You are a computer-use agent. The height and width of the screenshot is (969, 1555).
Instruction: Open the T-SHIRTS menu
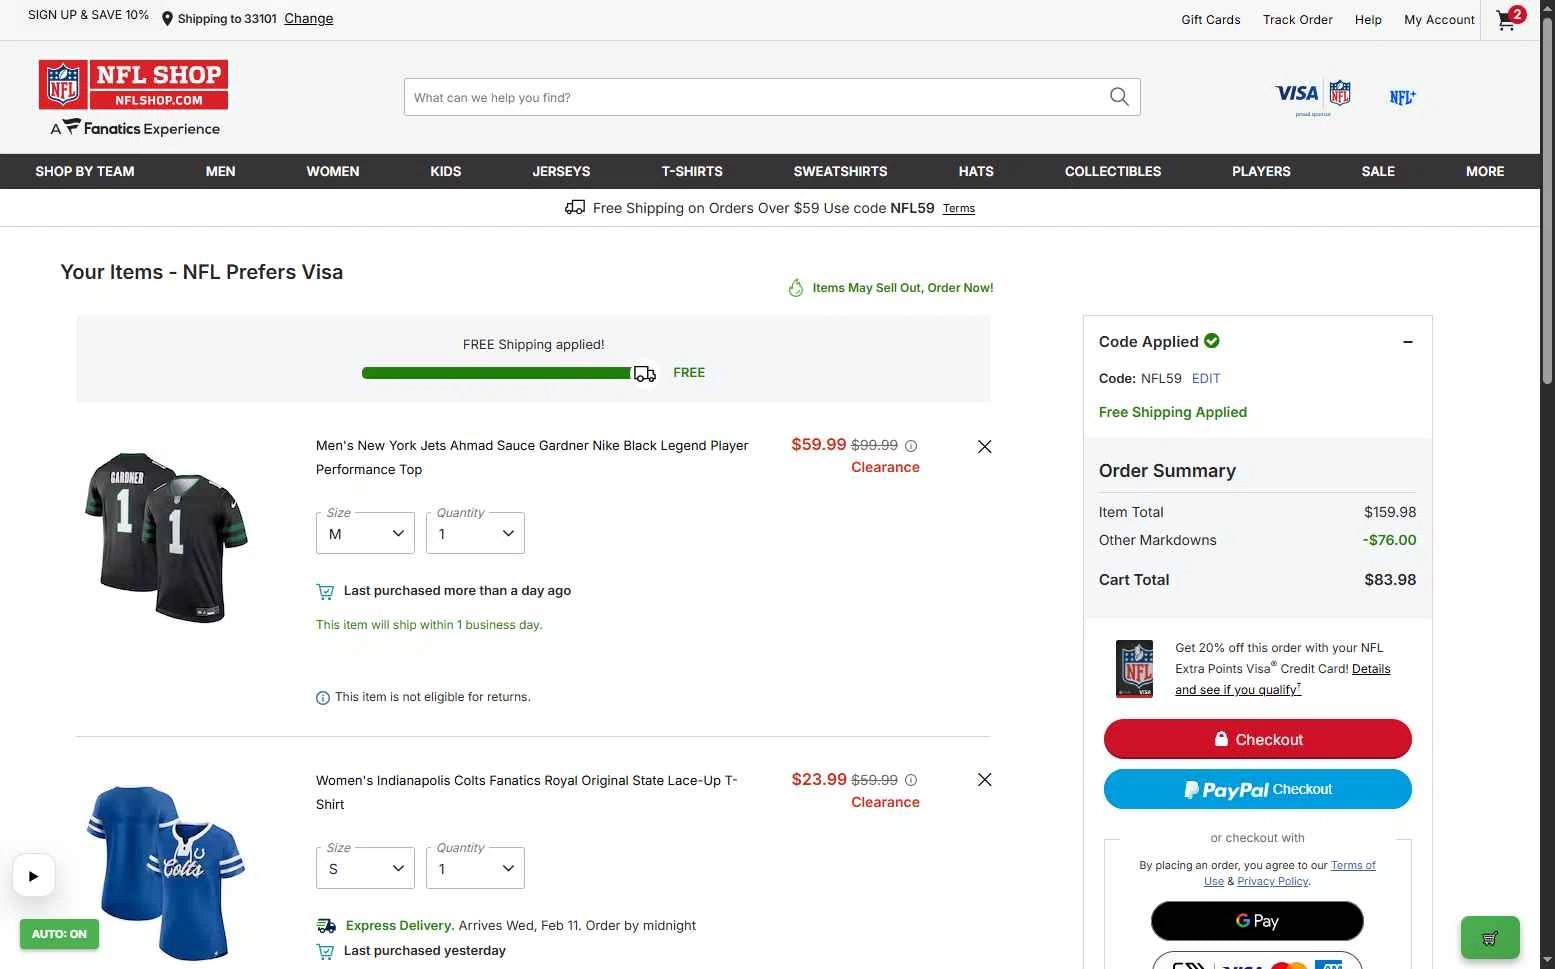click(x=692, y=172)
